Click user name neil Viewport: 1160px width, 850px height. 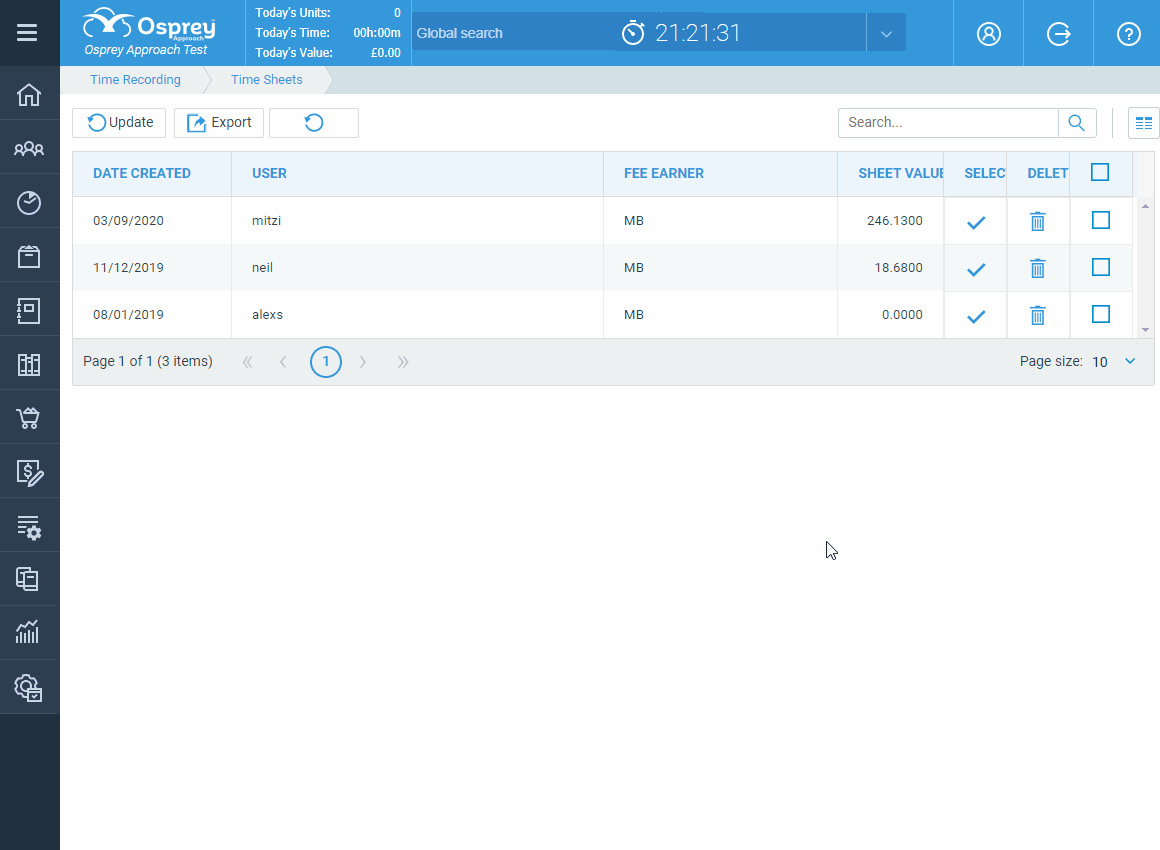click(x=262, y=268)
